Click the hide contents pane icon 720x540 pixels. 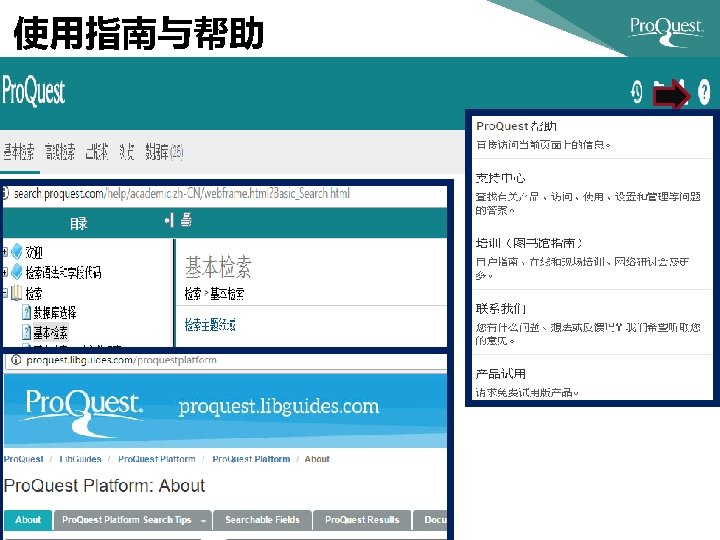click(x=169, y=220)
